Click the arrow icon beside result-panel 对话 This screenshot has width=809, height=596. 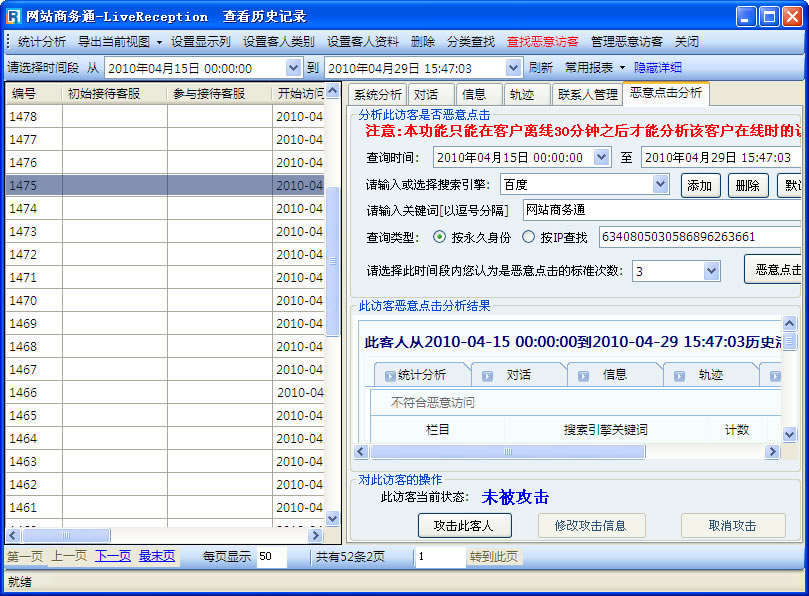pos(487,376)
